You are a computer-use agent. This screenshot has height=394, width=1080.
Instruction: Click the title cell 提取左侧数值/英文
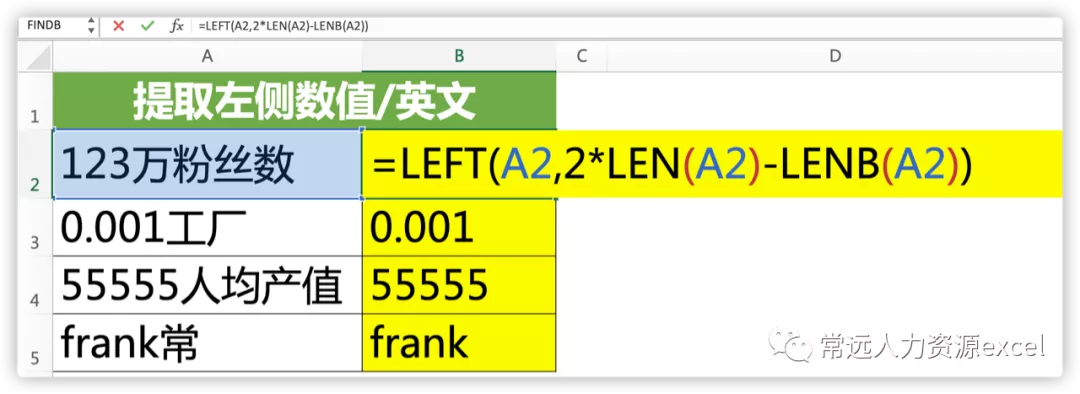[304, 101]
